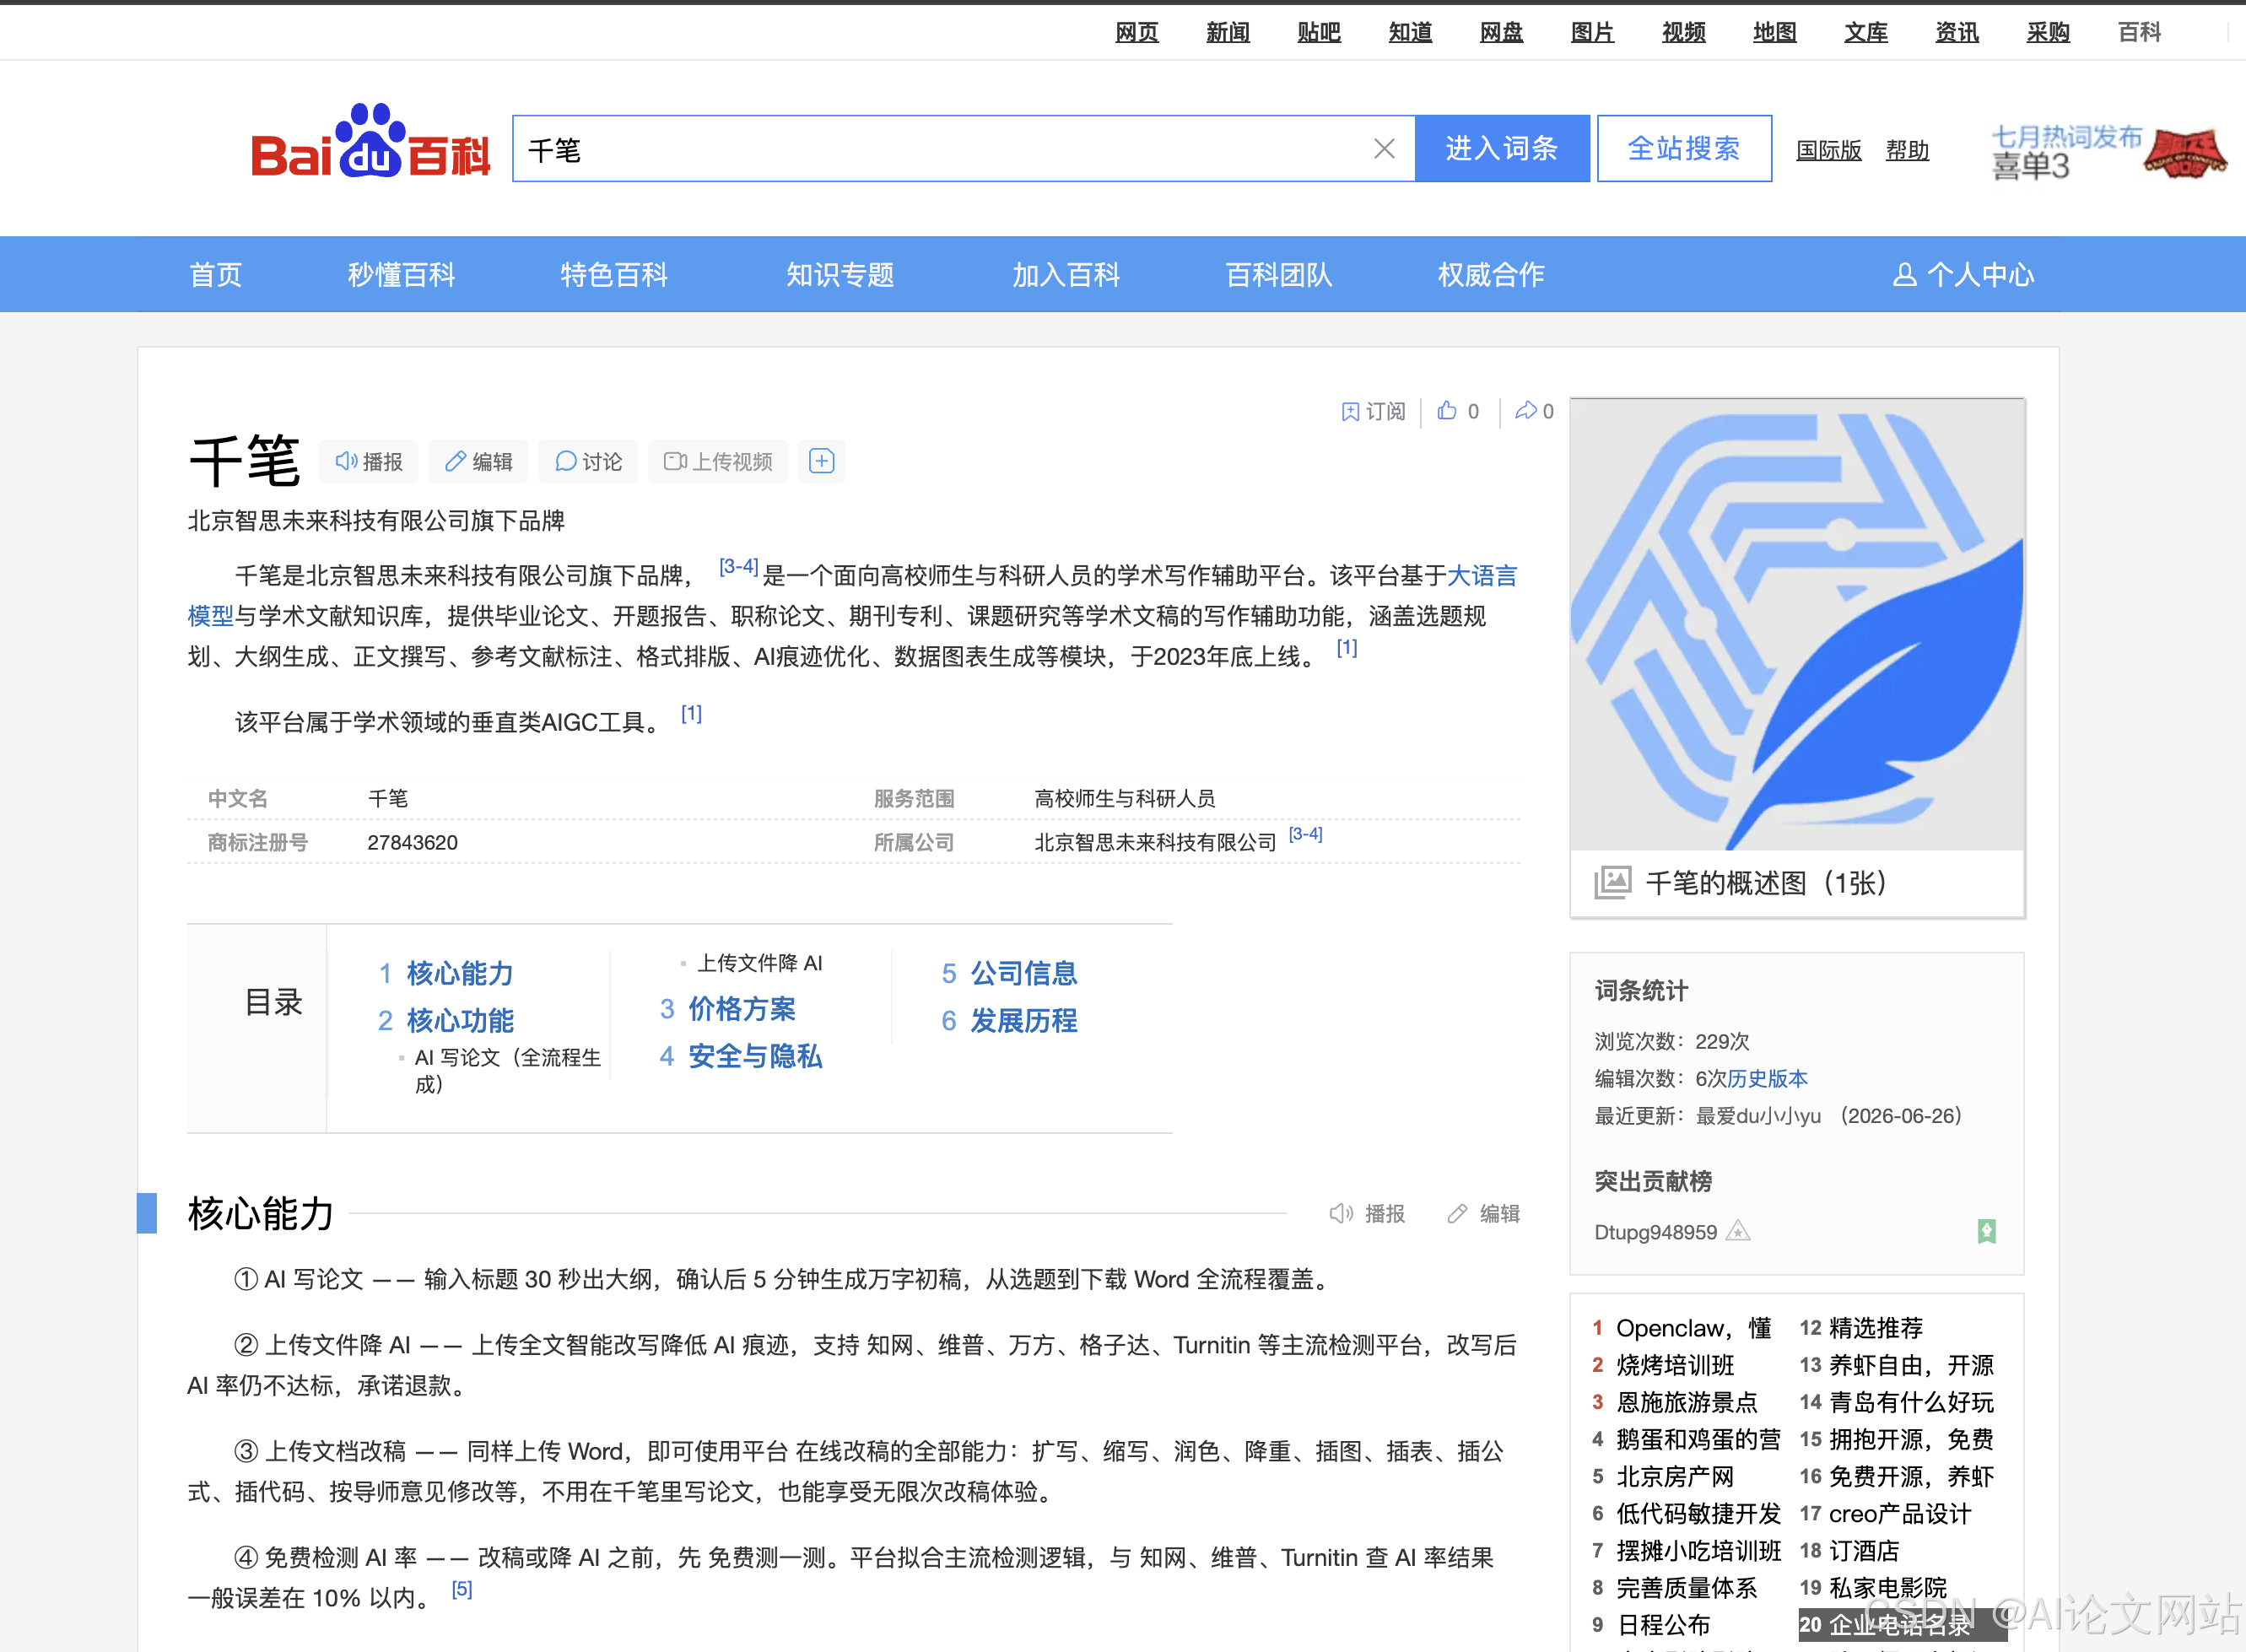2246x1652 pixels.
Task: Click contributor name Dtupg948959
Action: tap(1655, 1232)
